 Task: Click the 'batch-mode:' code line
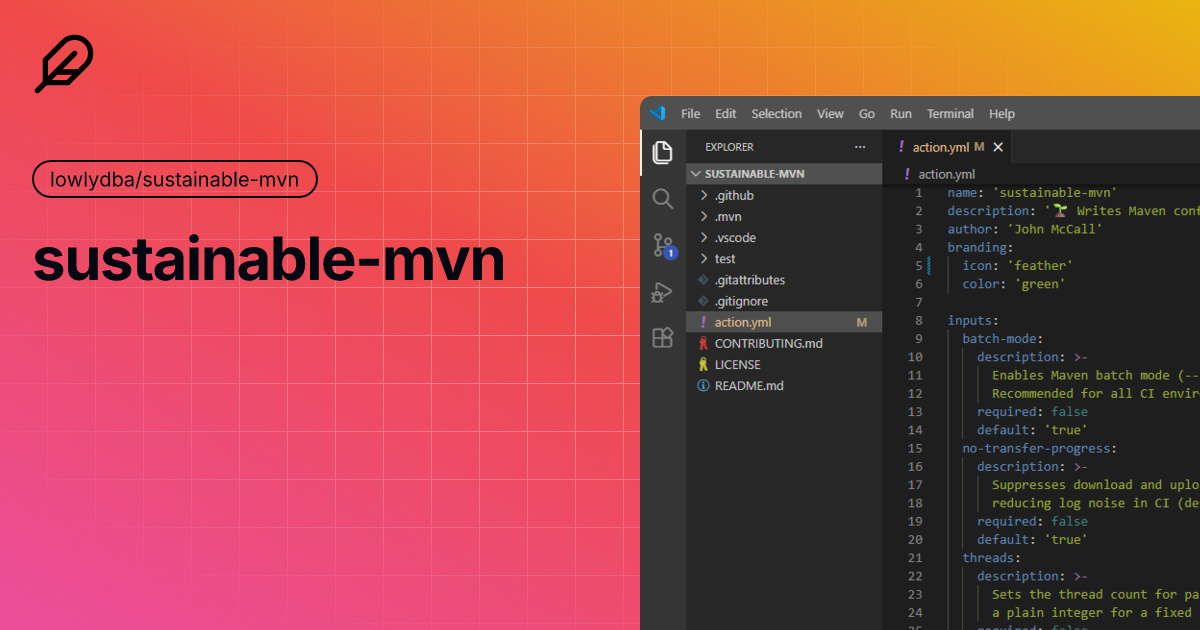(1003, 339)
